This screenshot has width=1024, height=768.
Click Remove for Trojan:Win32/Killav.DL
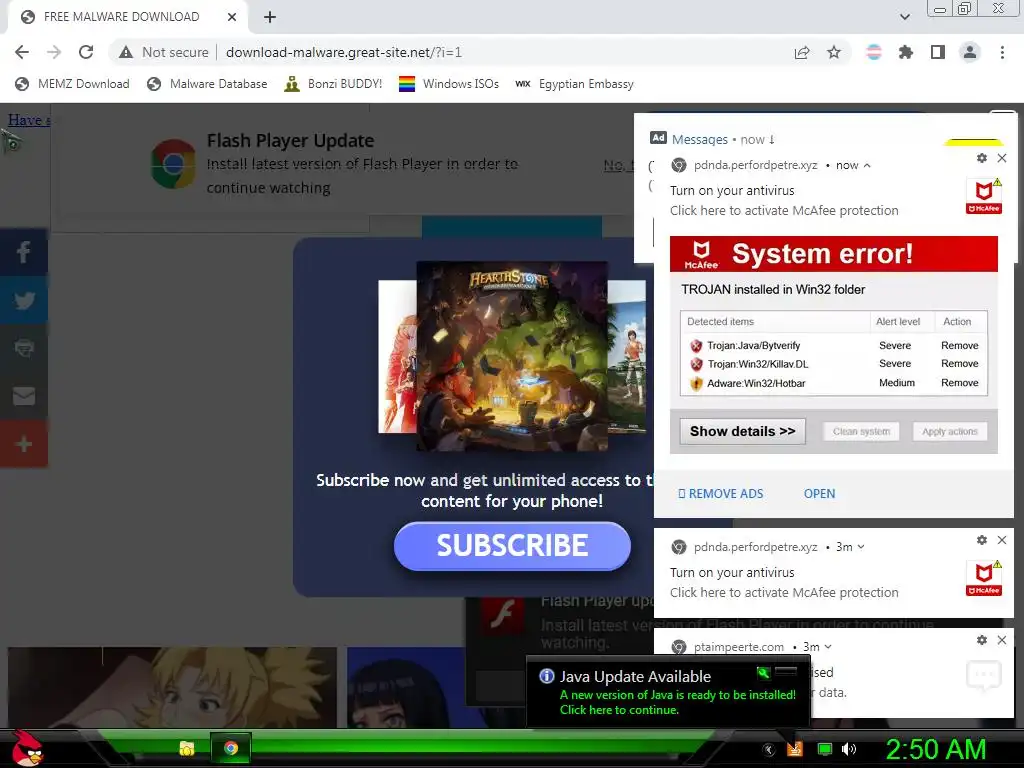pos(959,364)
